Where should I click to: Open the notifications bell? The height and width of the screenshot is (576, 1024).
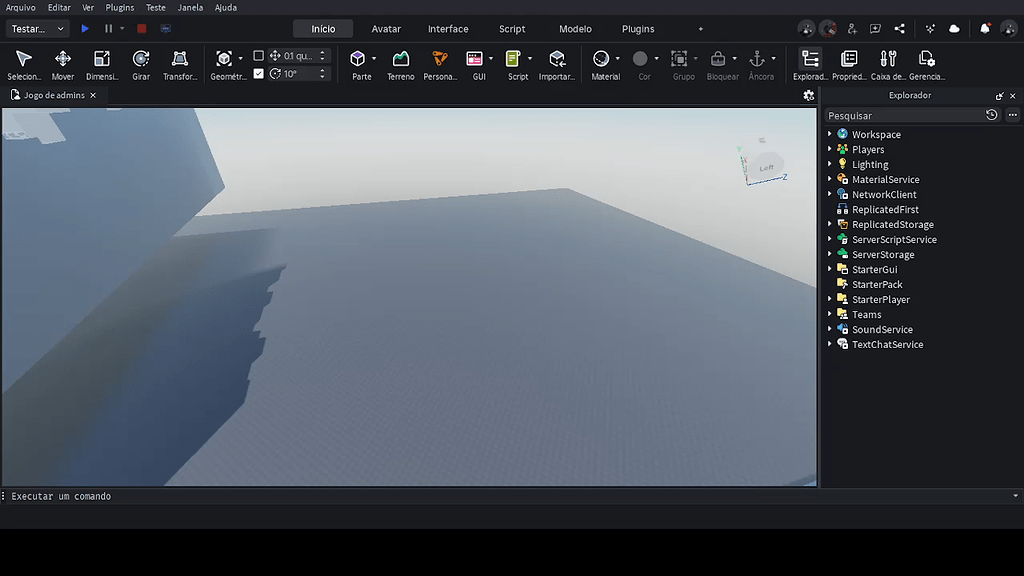pos(985,29)
